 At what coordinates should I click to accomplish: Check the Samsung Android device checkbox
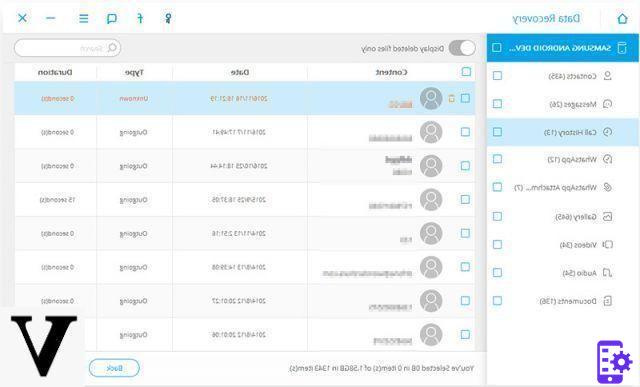(497, 47)
